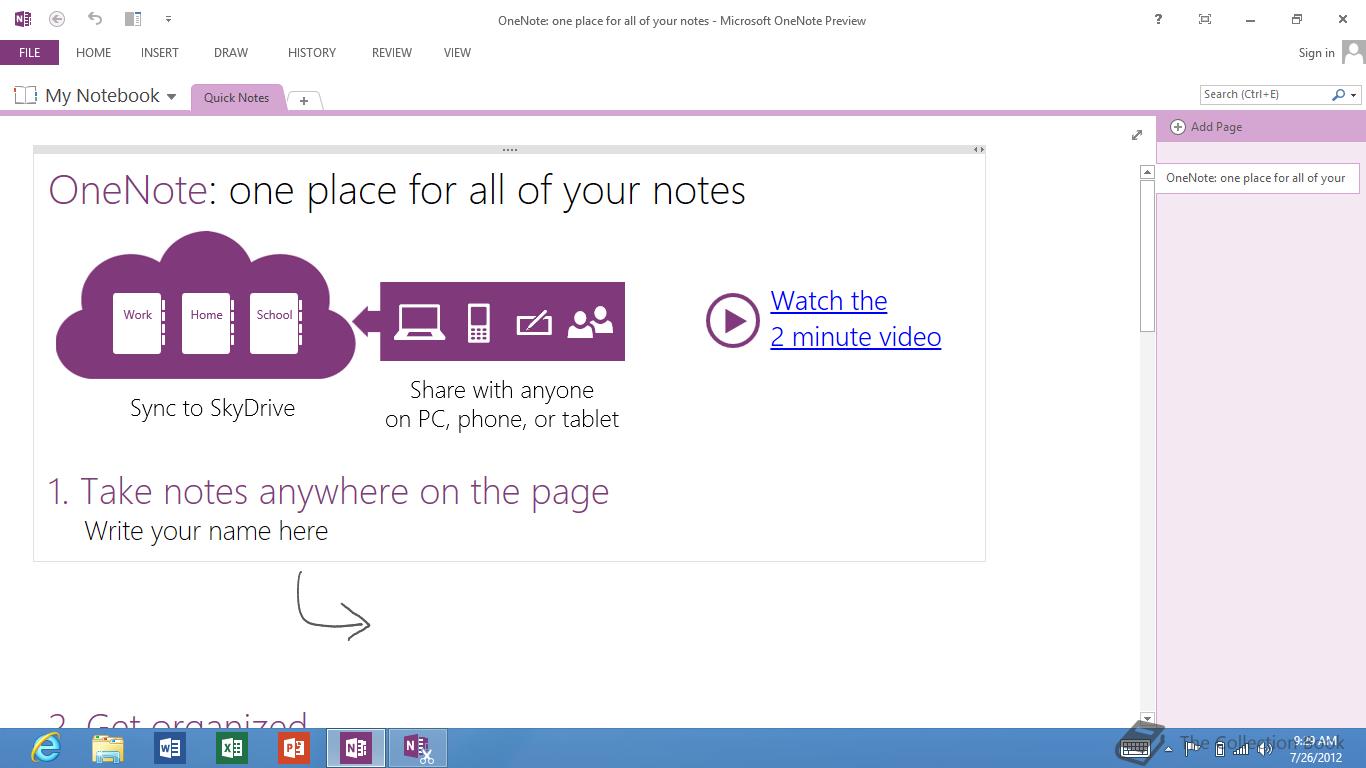This screenshot has height=768, width=1366.
Task: Open 'Watch the 2 minute video' link
Action: click(856, 319)
